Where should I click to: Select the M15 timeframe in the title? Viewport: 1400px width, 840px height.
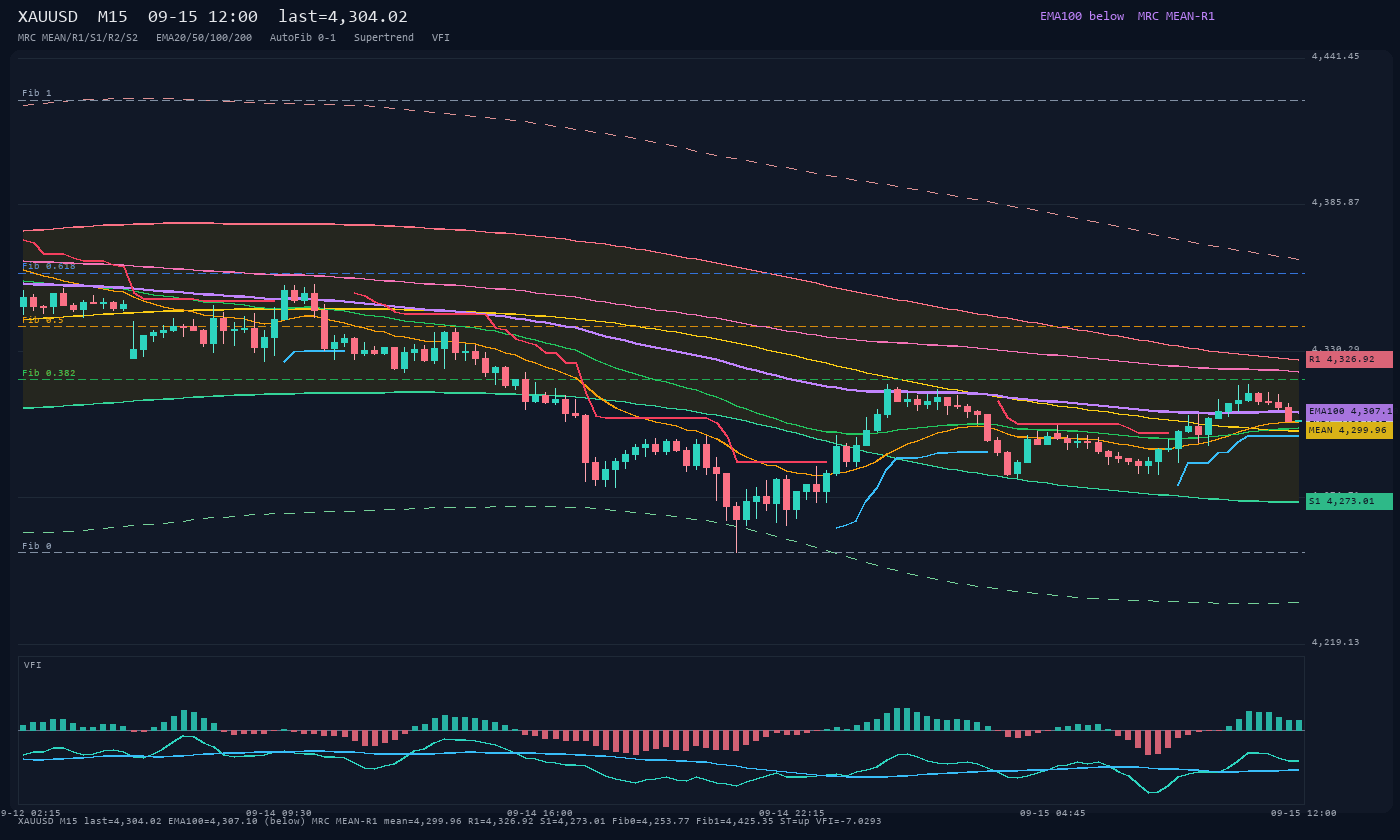(x=113, y=17)
